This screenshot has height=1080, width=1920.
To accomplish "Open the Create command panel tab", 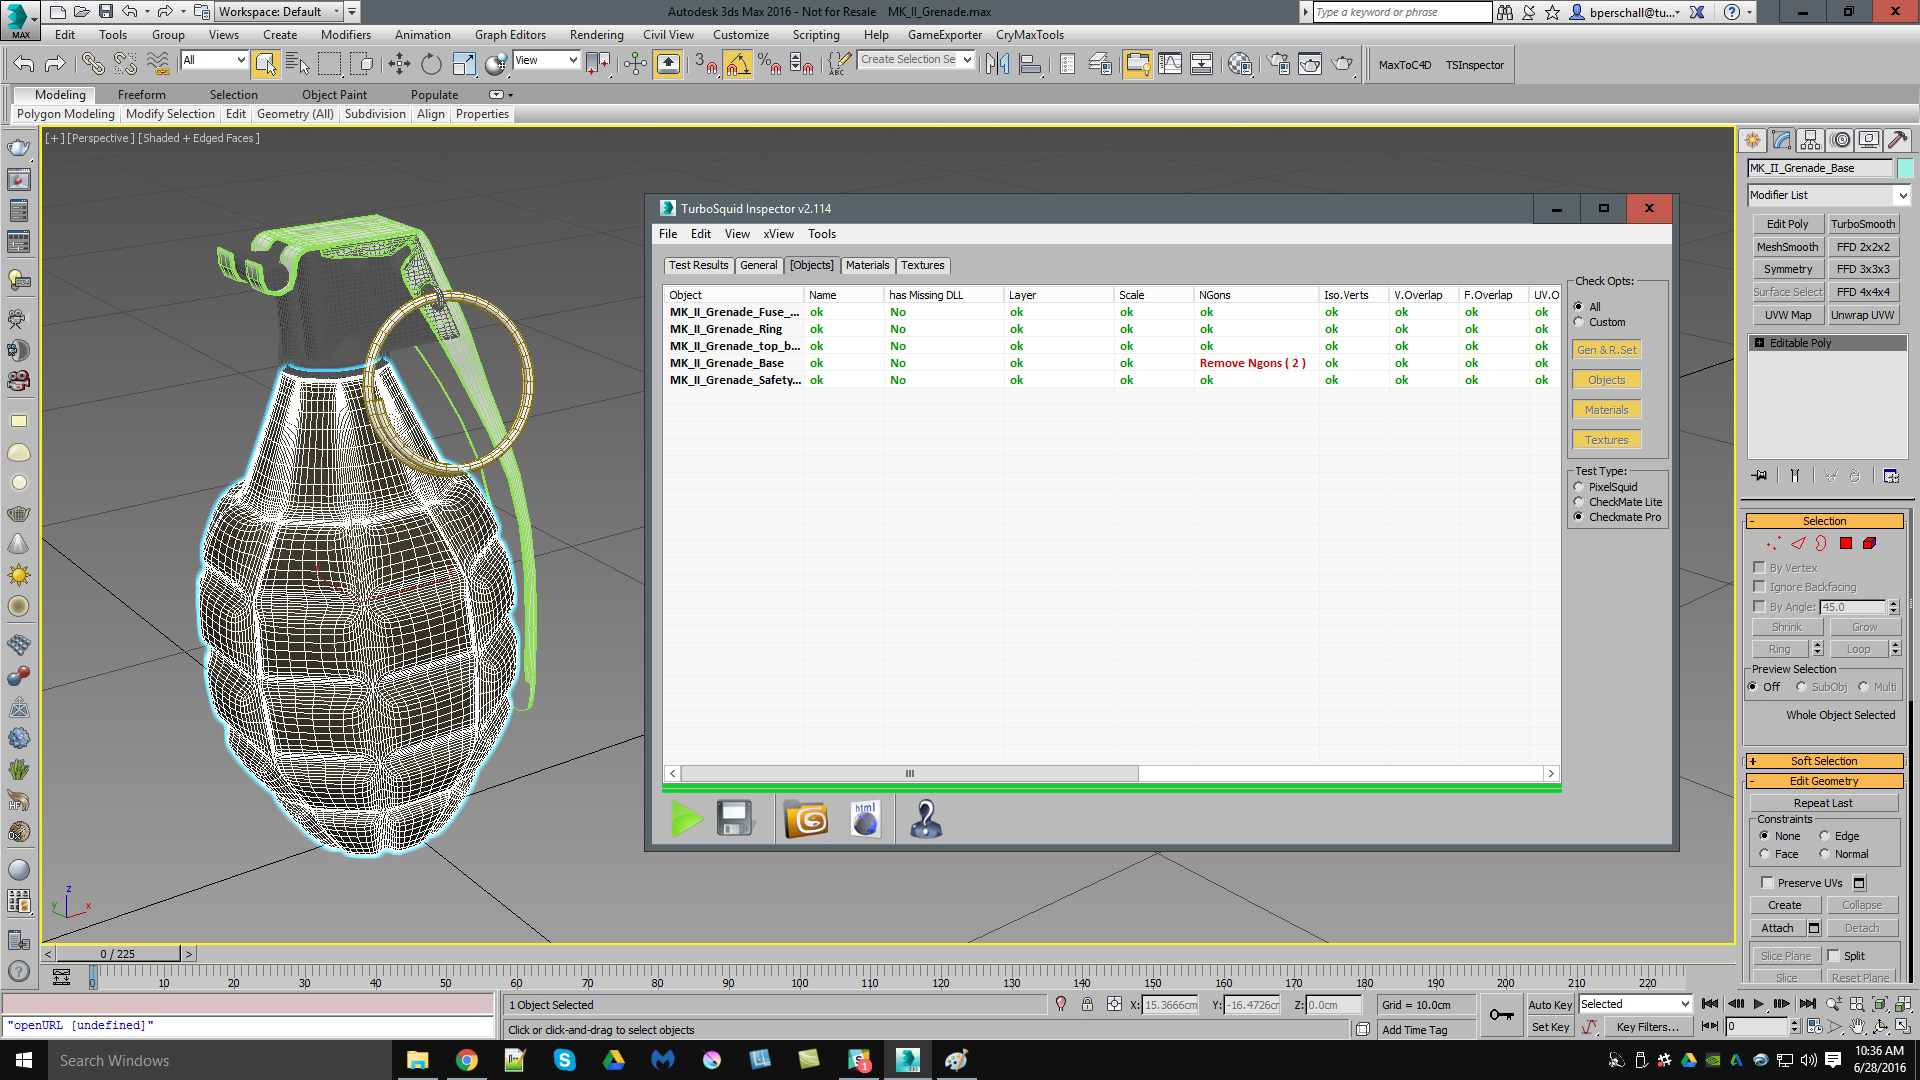I will point(1752,141).
